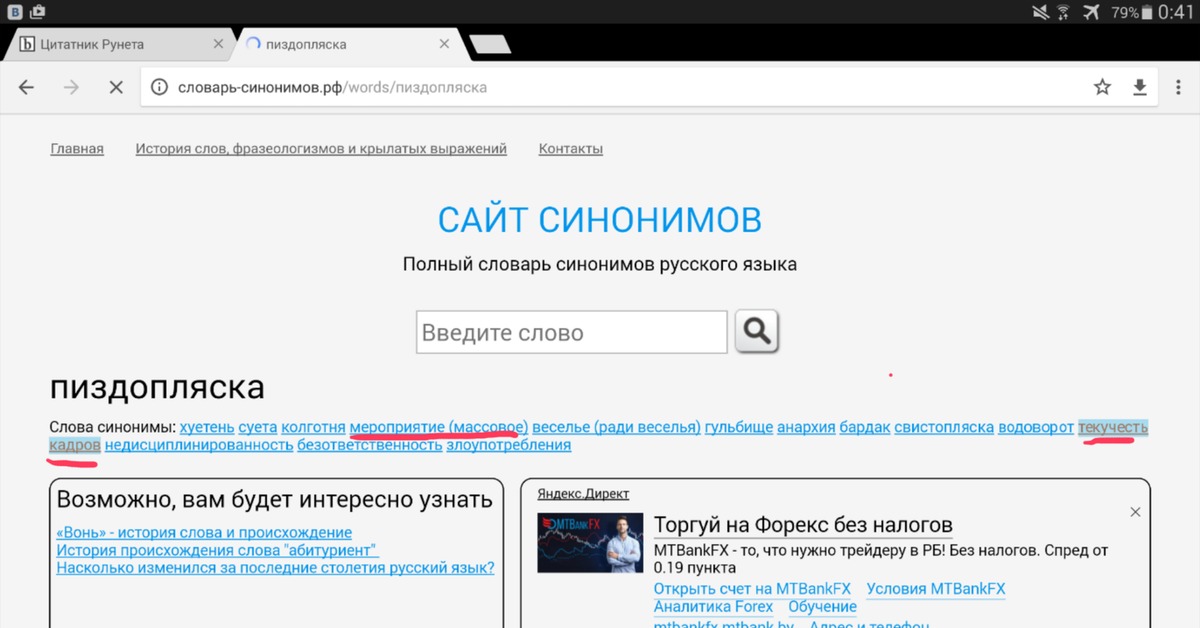
Task: Go back using the browser back arrow
Action: point(27,87)
